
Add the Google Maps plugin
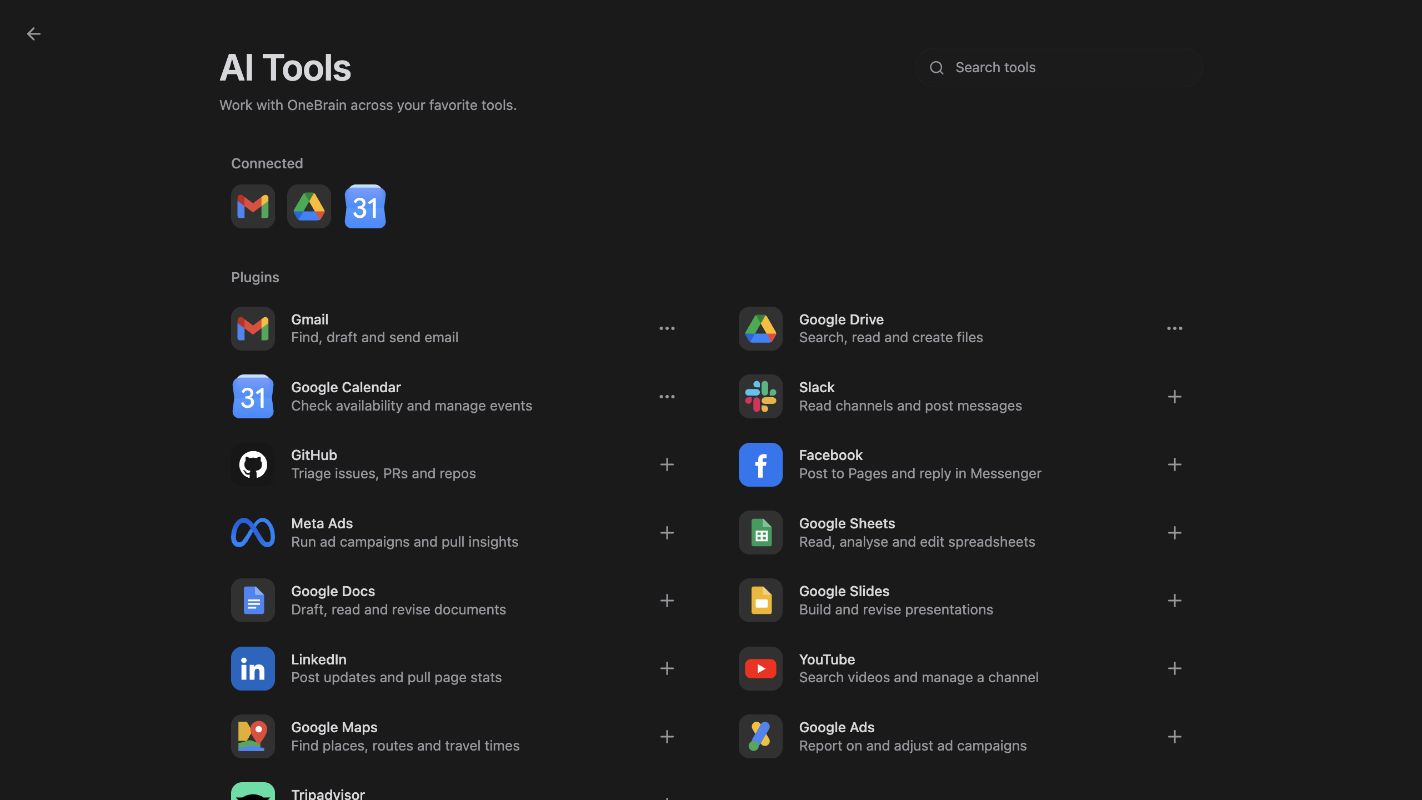pos(667,736)
